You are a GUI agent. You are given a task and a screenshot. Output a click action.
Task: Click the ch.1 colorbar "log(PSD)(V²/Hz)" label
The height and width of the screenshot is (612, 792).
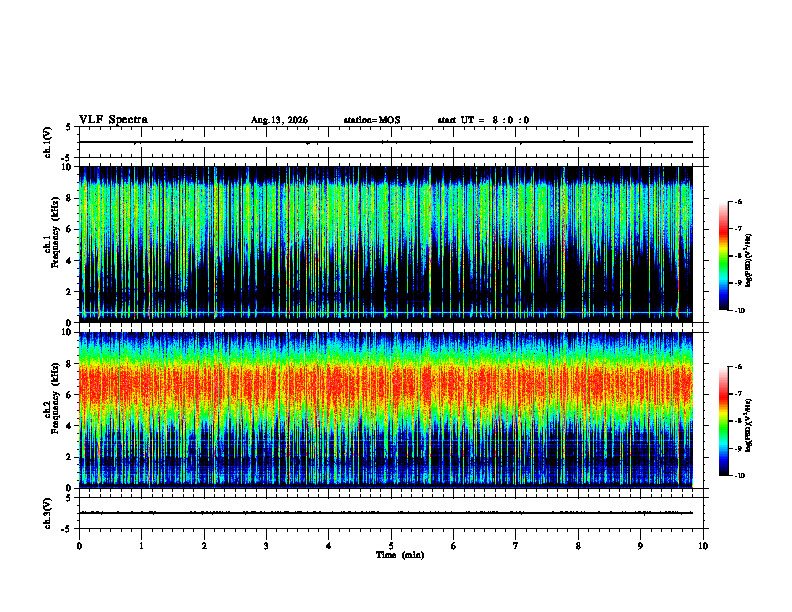pyautogui.click(x=749, y=261)
